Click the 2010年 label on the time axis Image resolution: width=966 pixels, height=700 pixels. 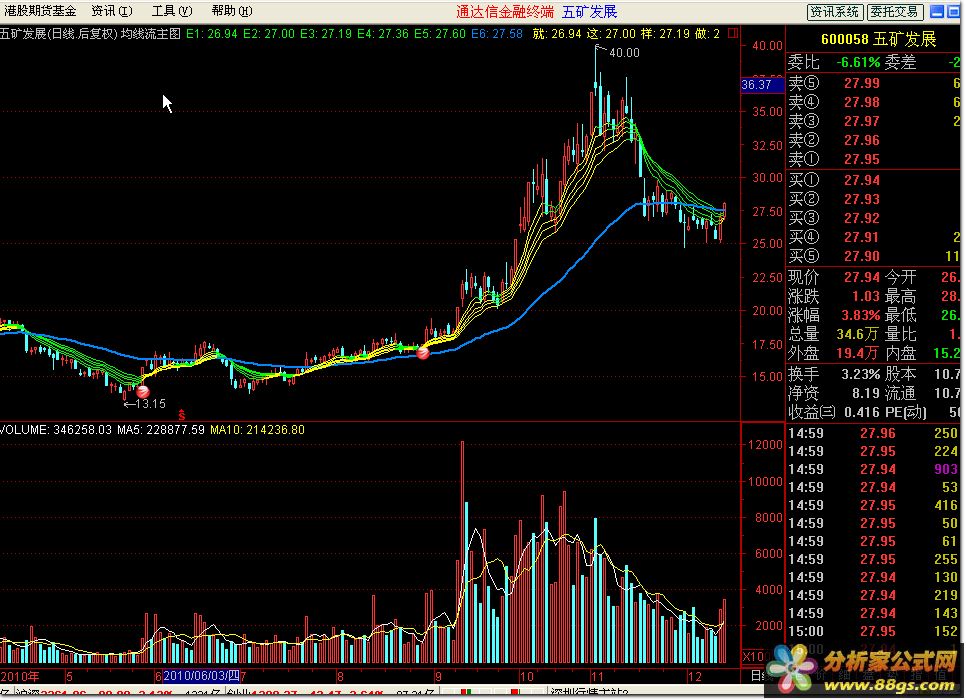tap(20, 677)
